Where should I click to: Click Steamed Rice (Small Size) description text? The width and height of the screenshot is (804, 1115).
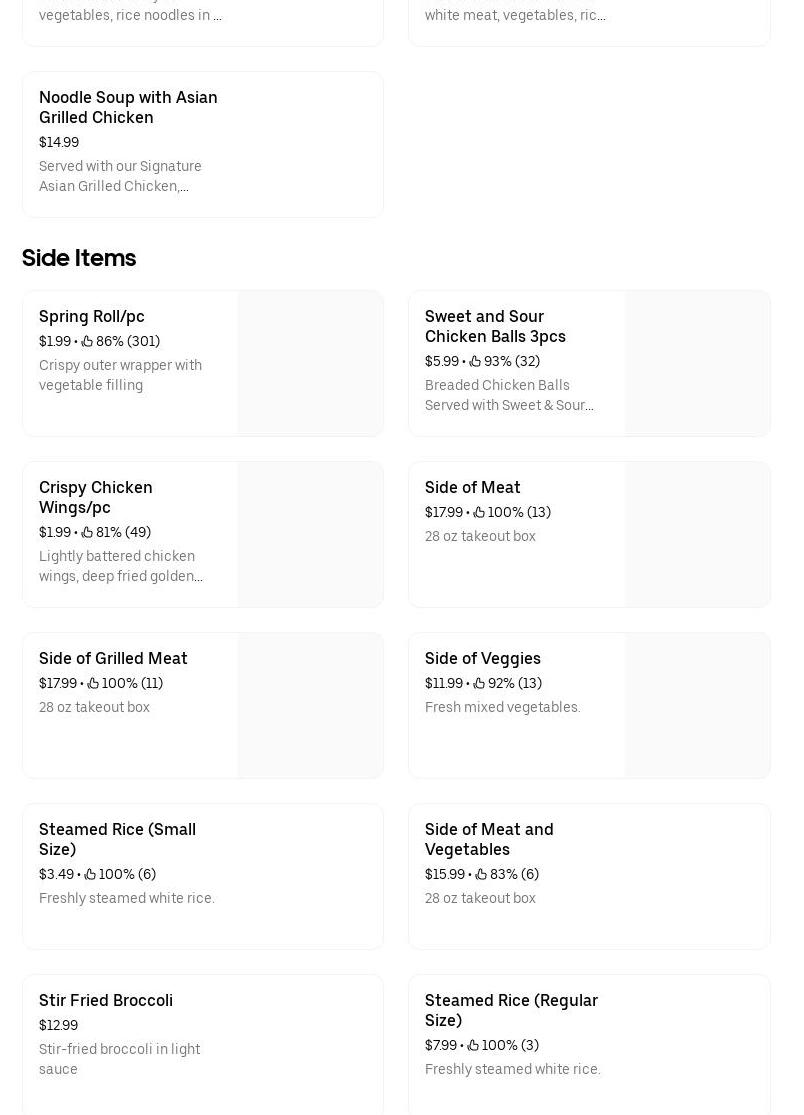[127, 898]
